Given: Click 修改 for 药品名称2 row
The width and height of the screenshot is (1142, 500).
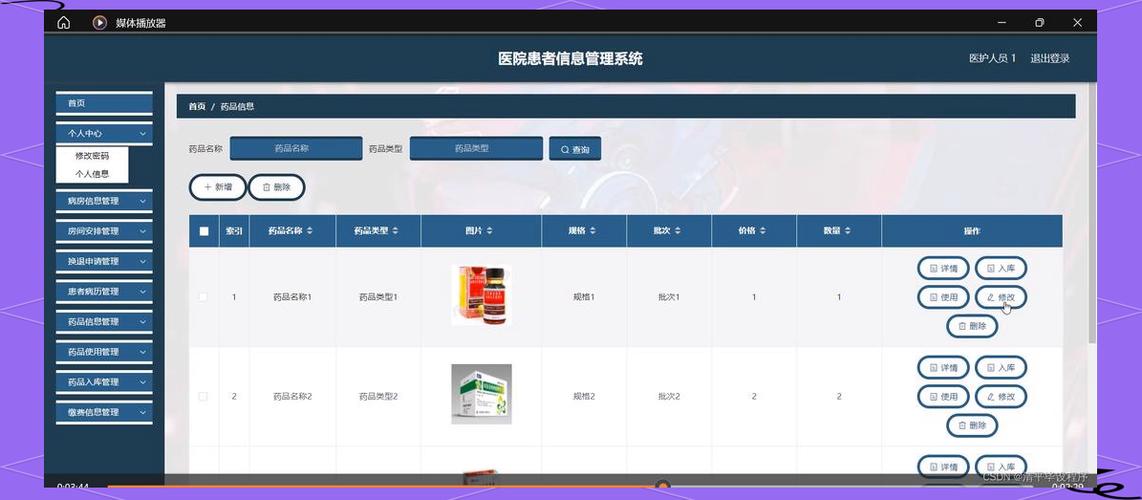Looking at the screenshot, I should tap(1001, 397).
